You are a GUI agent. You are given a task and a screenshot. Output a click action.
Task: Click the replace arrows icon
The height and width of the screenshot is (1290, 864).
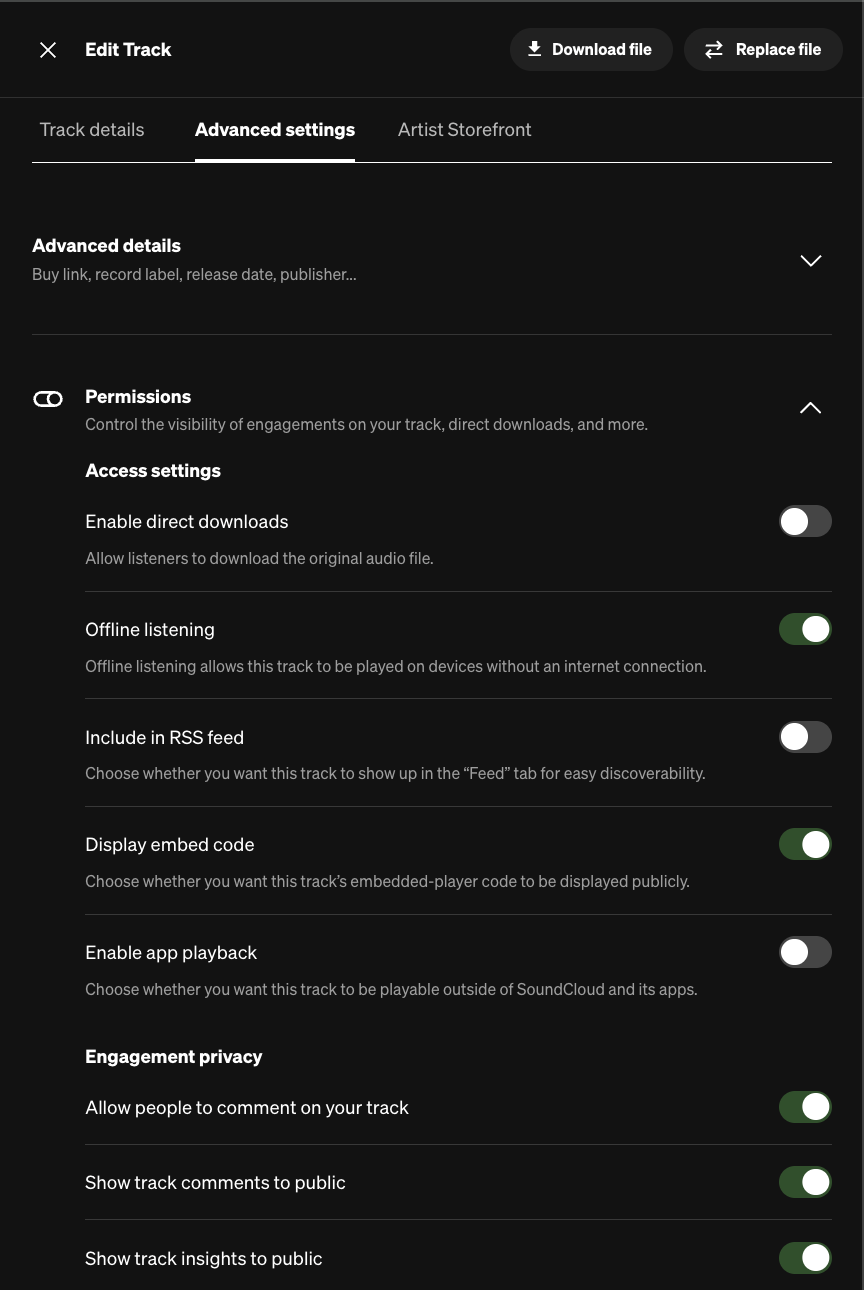(x=713, y=50)
